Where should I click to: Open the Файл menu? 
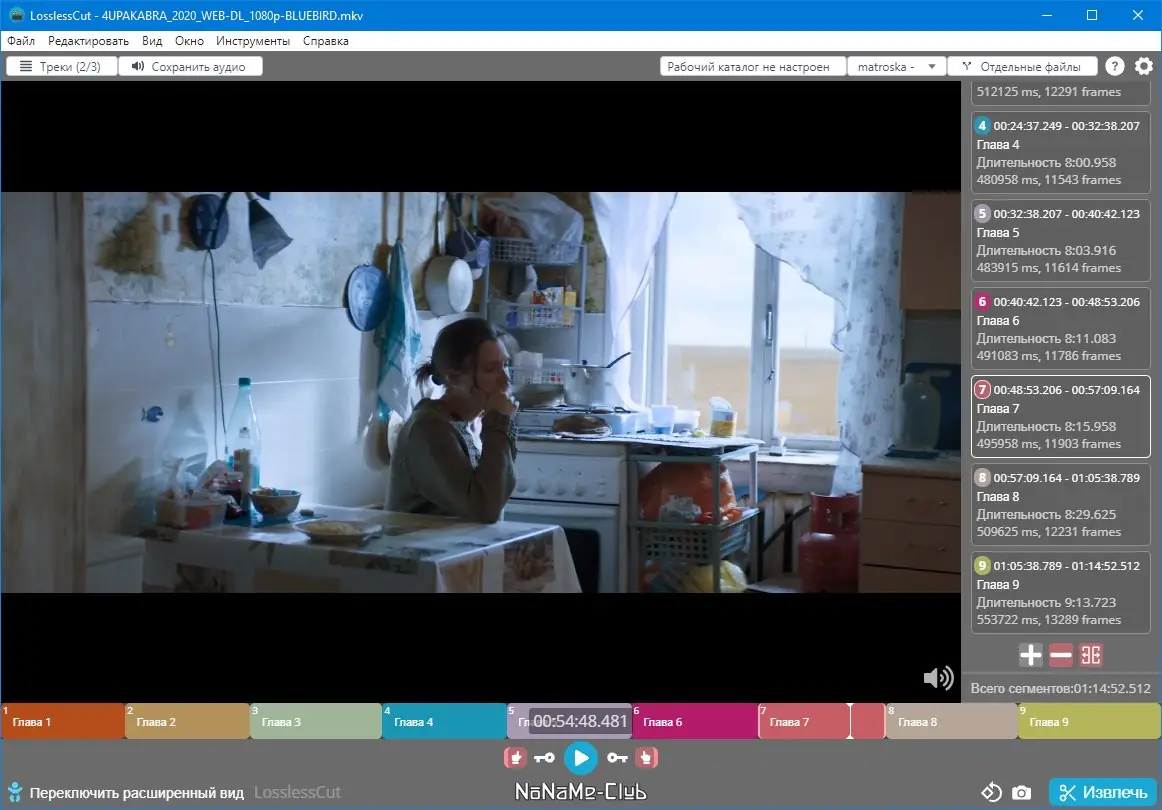[21, 41]
